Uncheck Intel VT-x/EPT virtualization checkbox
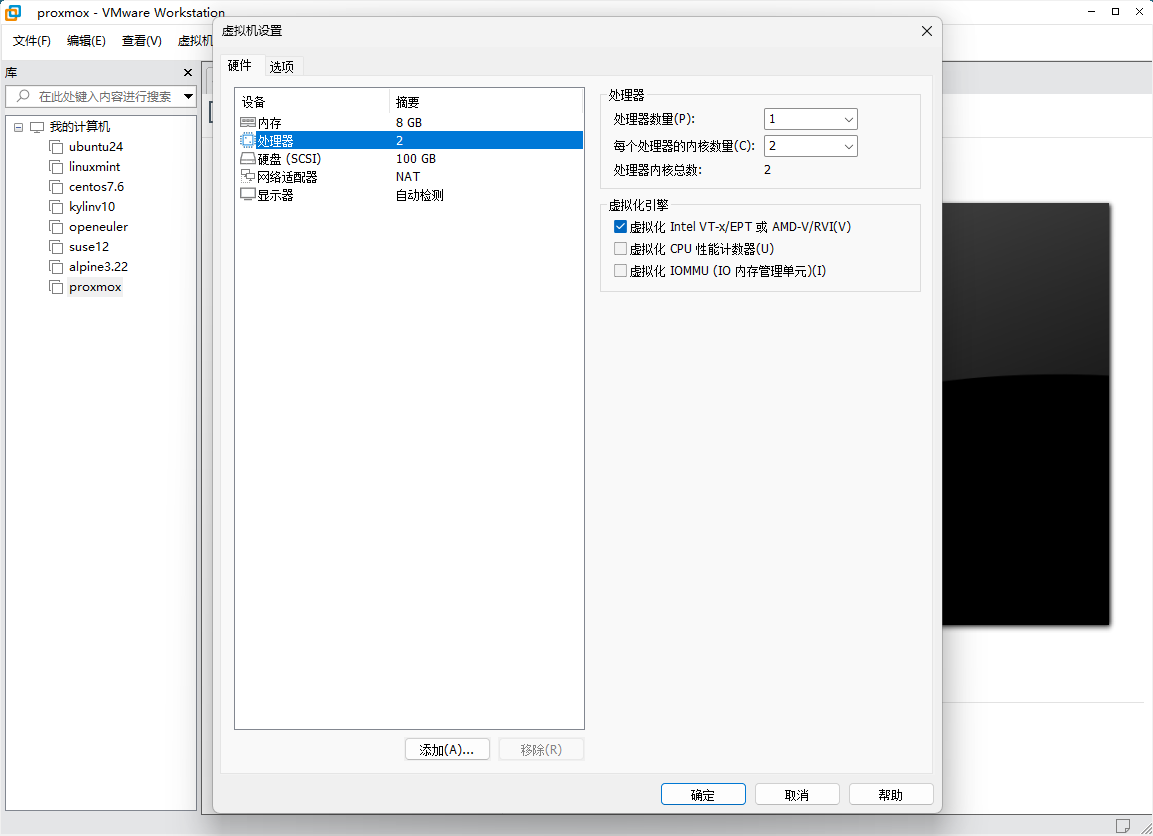 tap(620, 227)
